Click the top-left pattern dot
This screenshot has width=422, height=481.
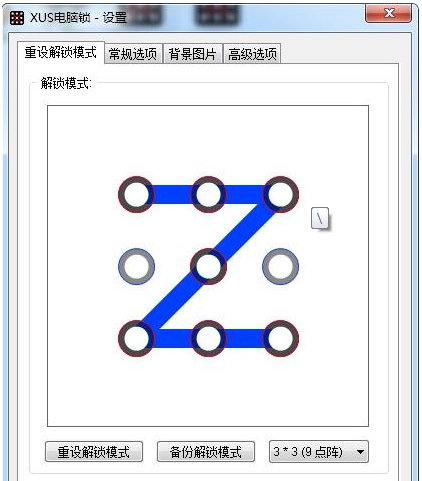pos(136,194)
